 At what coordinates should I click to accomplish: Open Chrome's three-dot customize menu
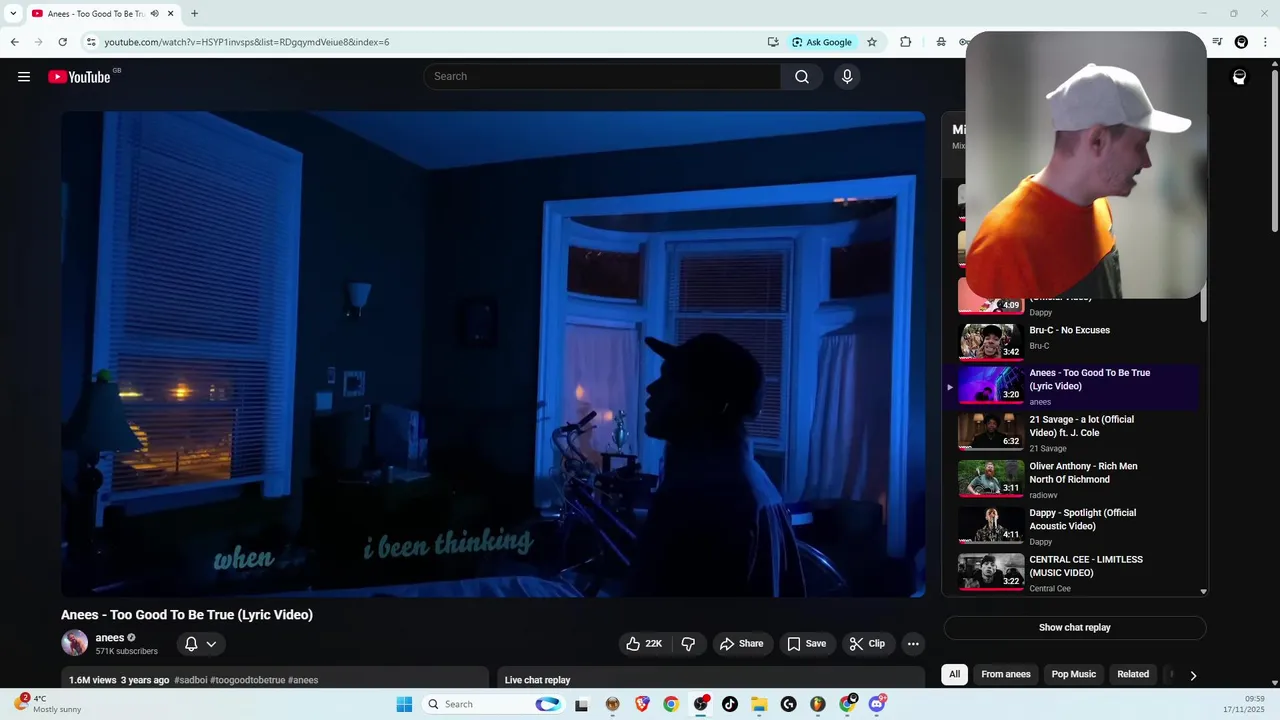[1266, 42]
